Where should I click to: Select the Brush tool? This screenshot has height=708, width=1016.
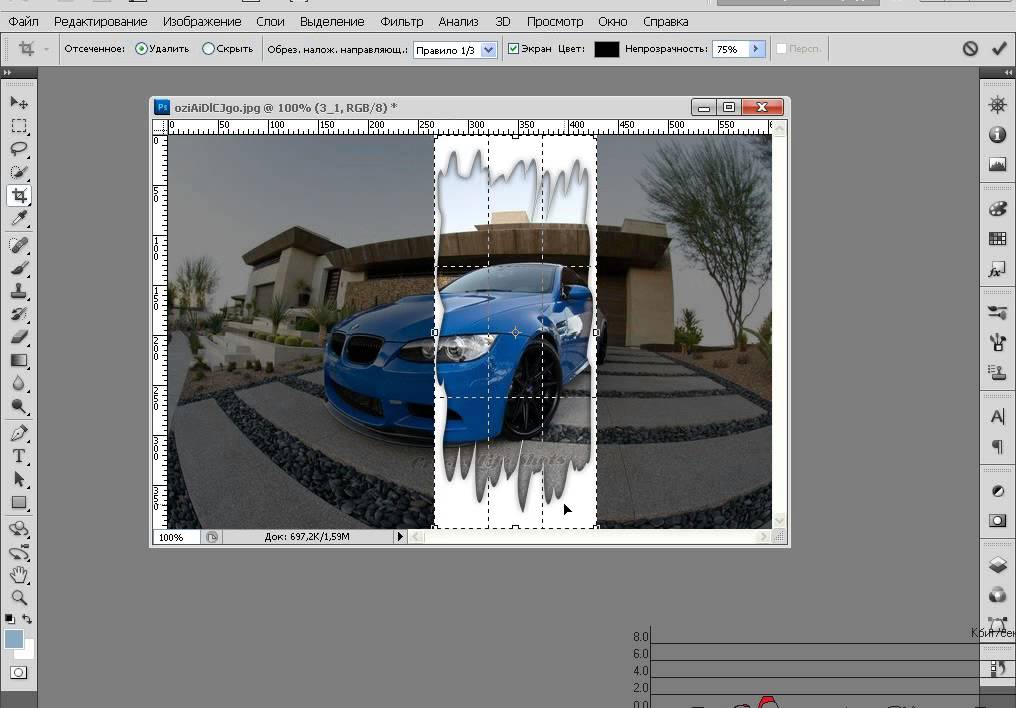click(19, 268)
